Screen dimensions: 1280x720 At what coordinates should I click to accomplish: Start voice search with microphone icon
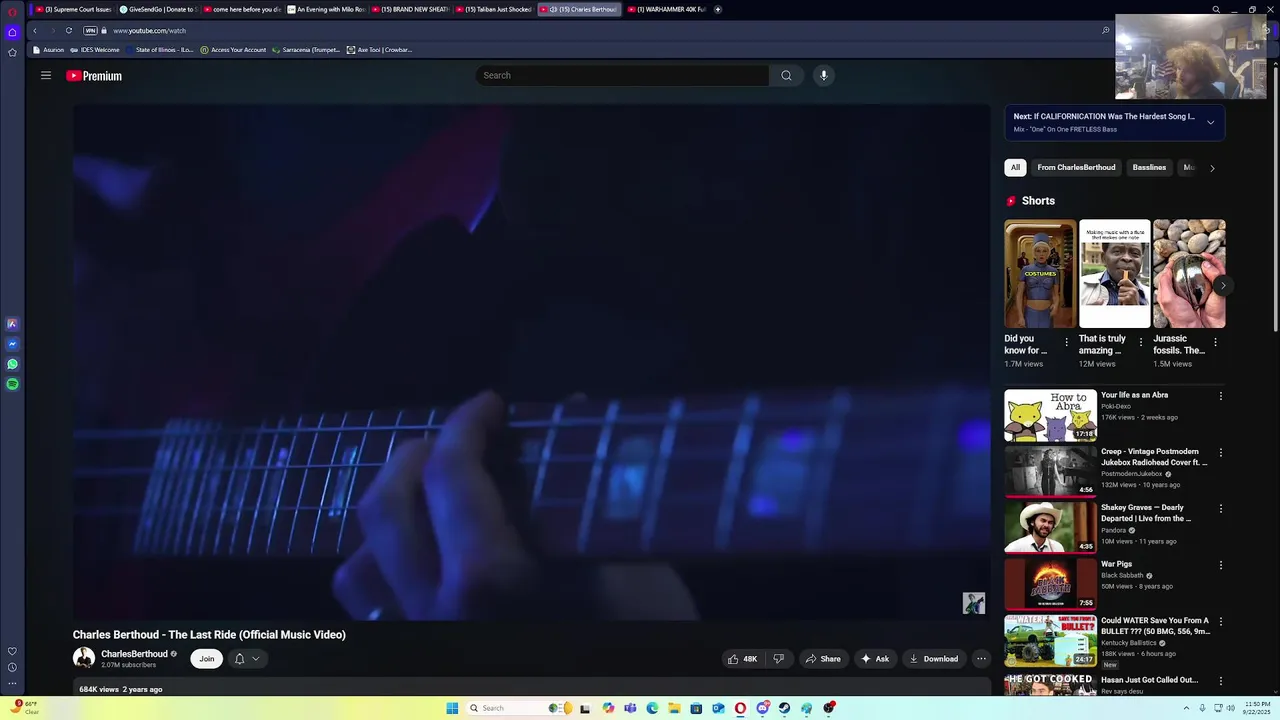[824, 75]
